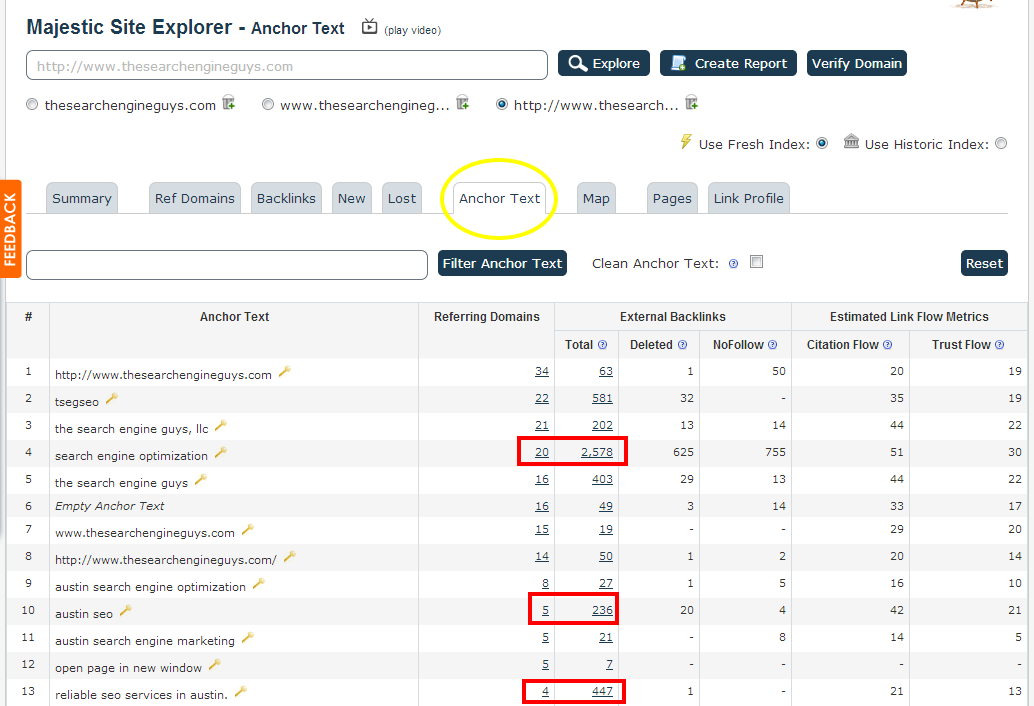The image size is (1034, 706).
Task: Click the Referring Domains column header
Action: 487,316
